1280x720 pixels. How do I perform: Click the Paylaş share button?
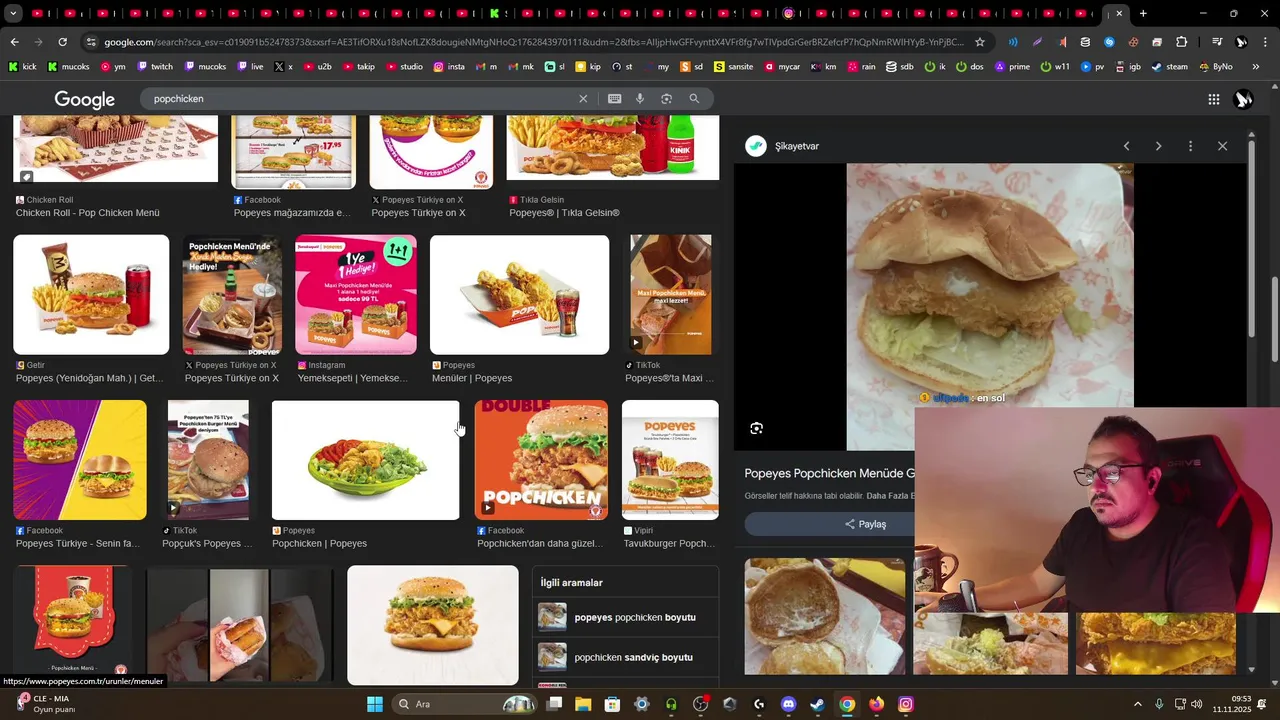click(866, 524)
